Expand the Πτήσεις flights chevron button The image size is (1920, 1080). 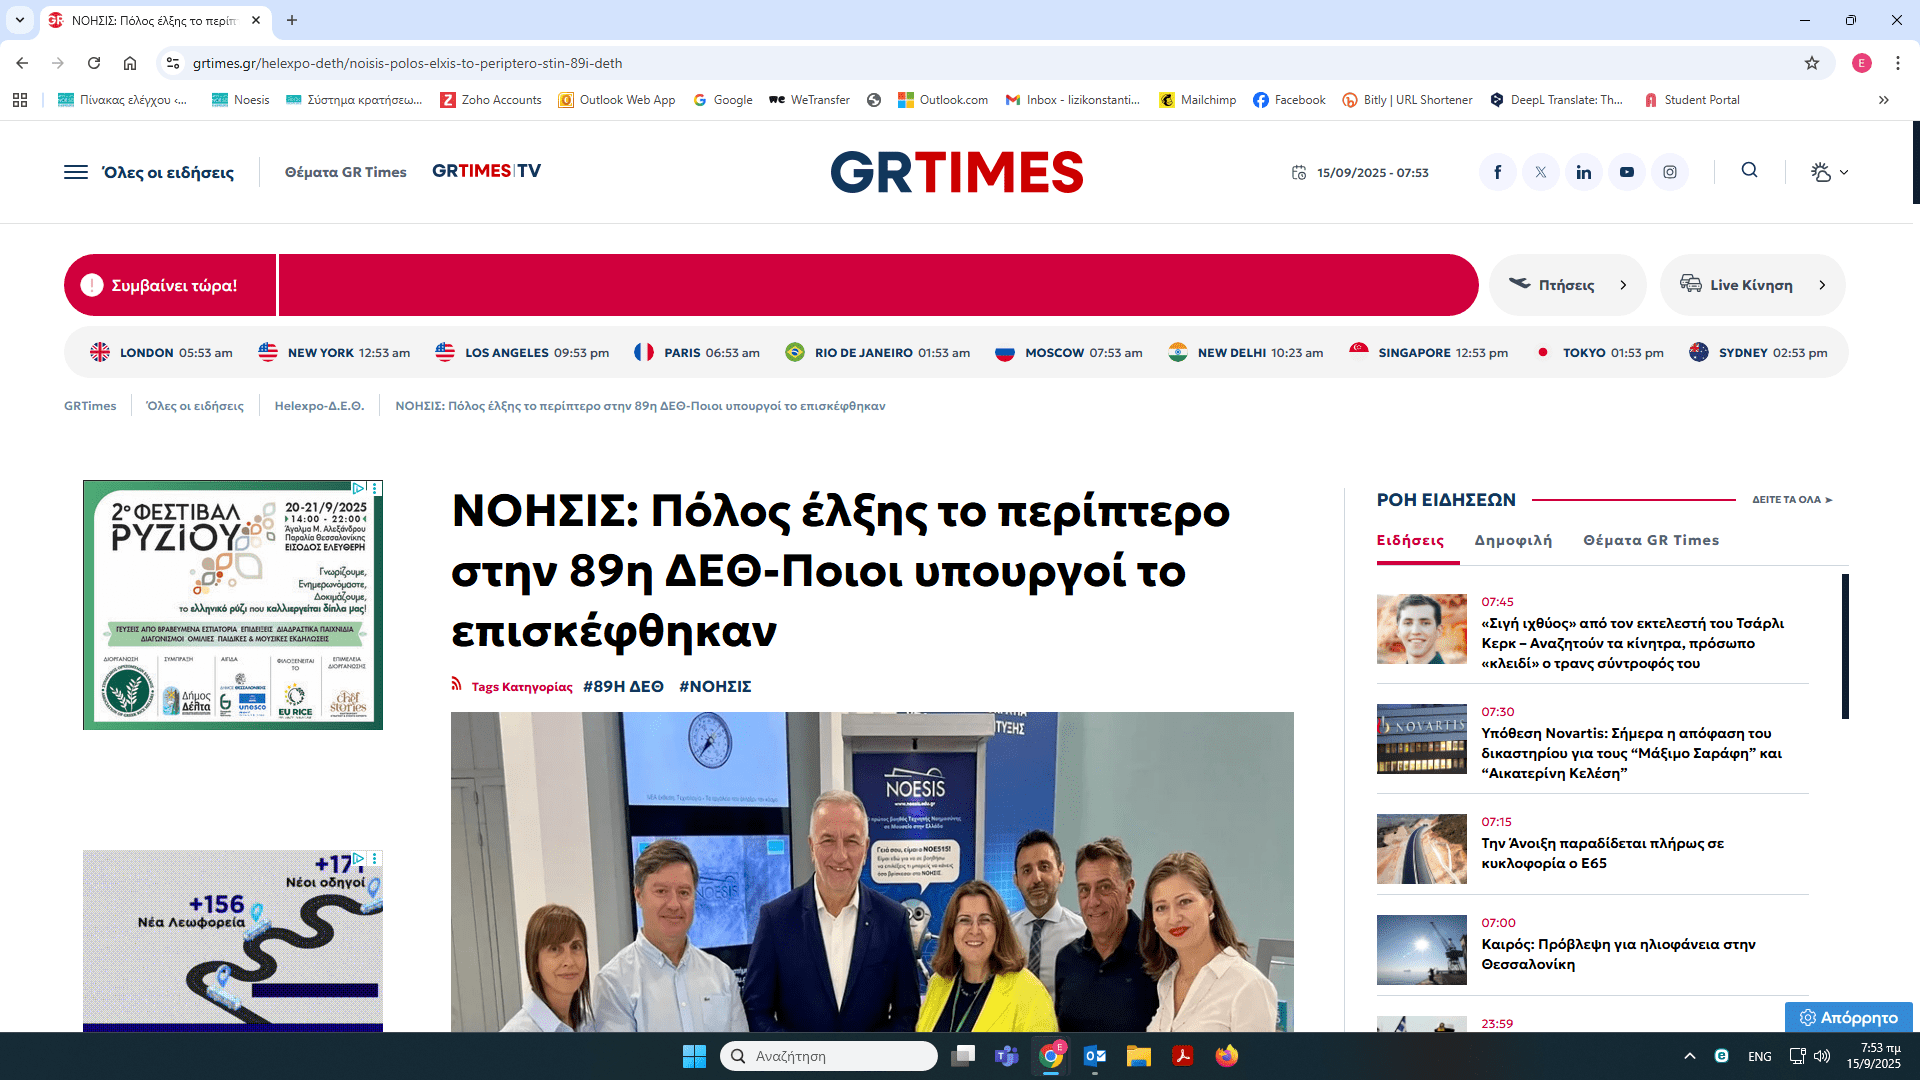[x=1623, y=285]
